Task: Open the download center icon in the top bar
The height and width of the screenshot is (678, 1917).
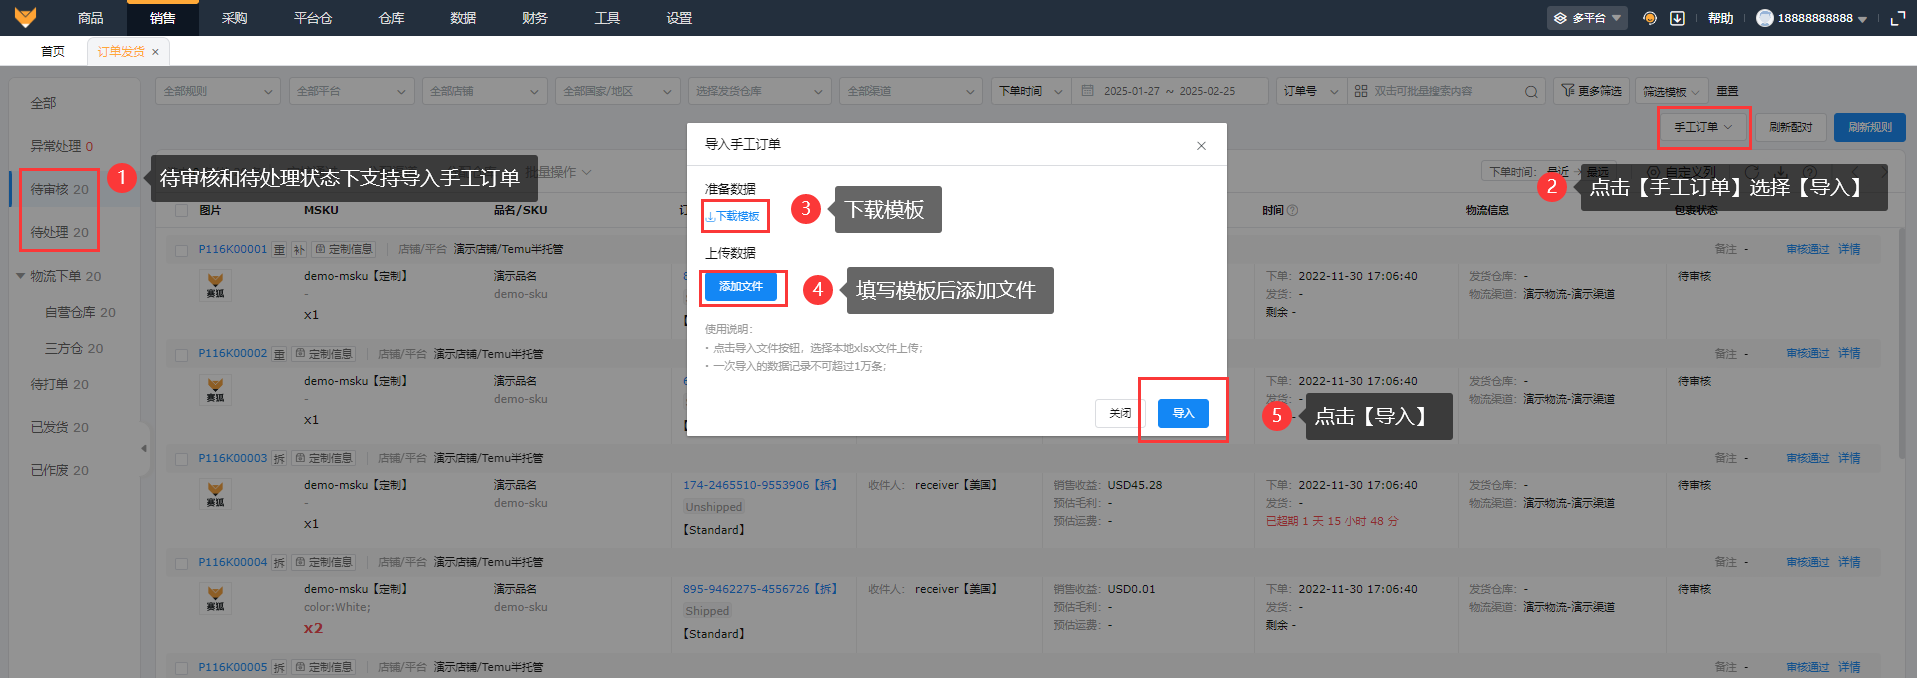Action: pos(1678,18)
